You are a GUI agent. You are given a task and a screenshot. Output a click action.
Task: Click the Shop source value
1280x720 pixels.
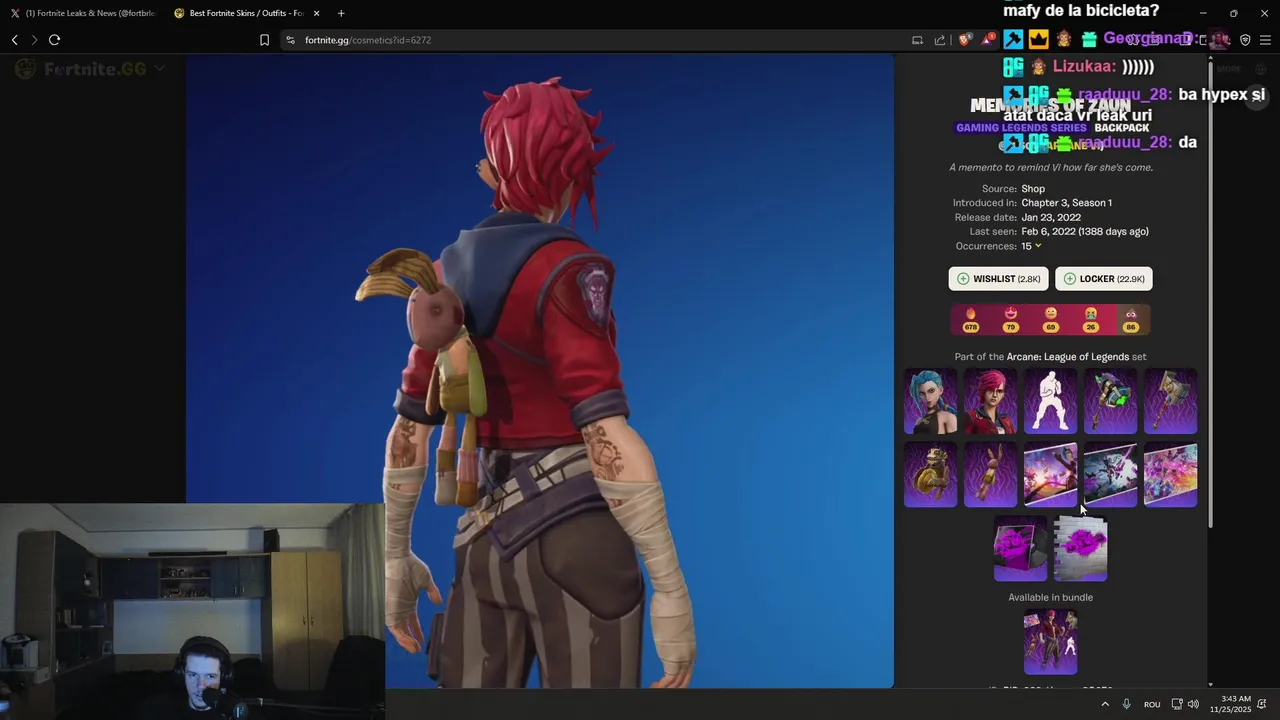click(1033, 189)
